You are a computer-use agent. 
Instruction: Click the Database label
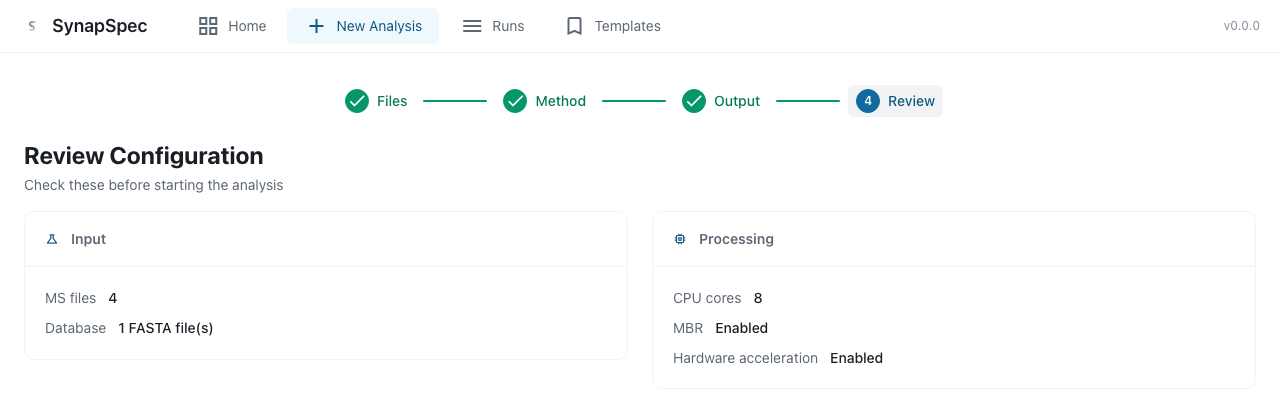click(75, 328)
